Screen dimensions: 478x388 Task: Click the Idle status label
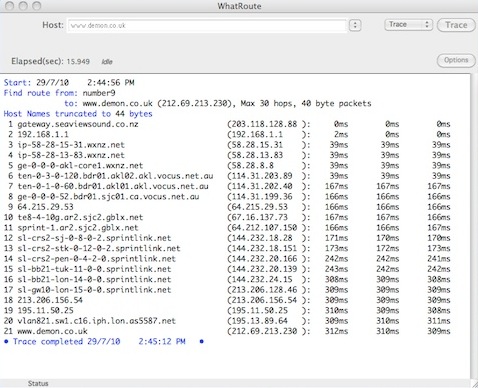tap(107, 62)
